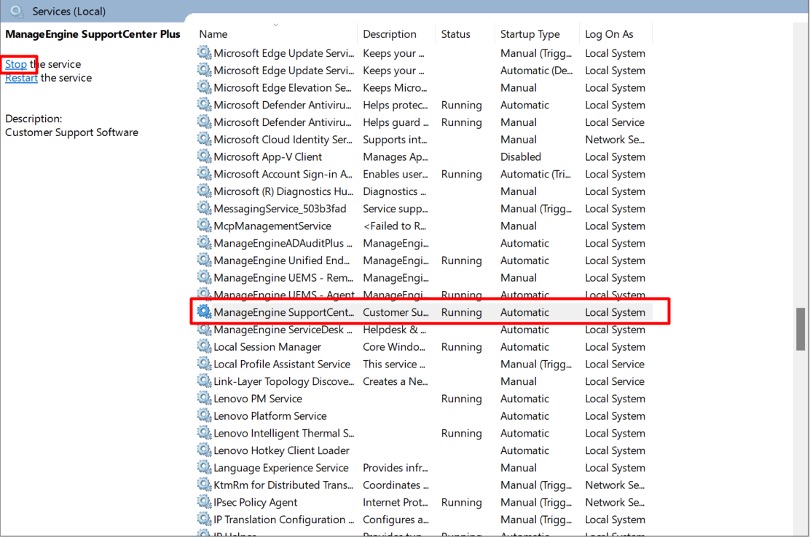Click gear icon of IPsec Policy Agent

(x=204, y=502)
